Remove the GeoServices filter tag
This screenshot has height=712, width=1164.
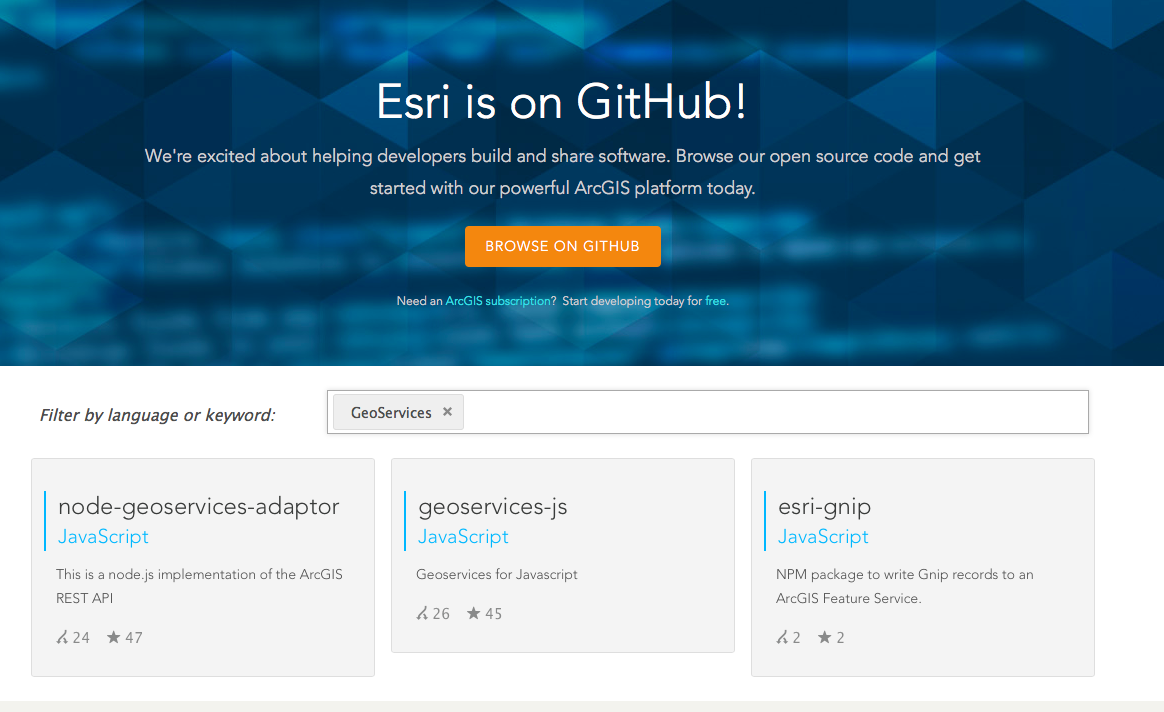tap(447, 411)
